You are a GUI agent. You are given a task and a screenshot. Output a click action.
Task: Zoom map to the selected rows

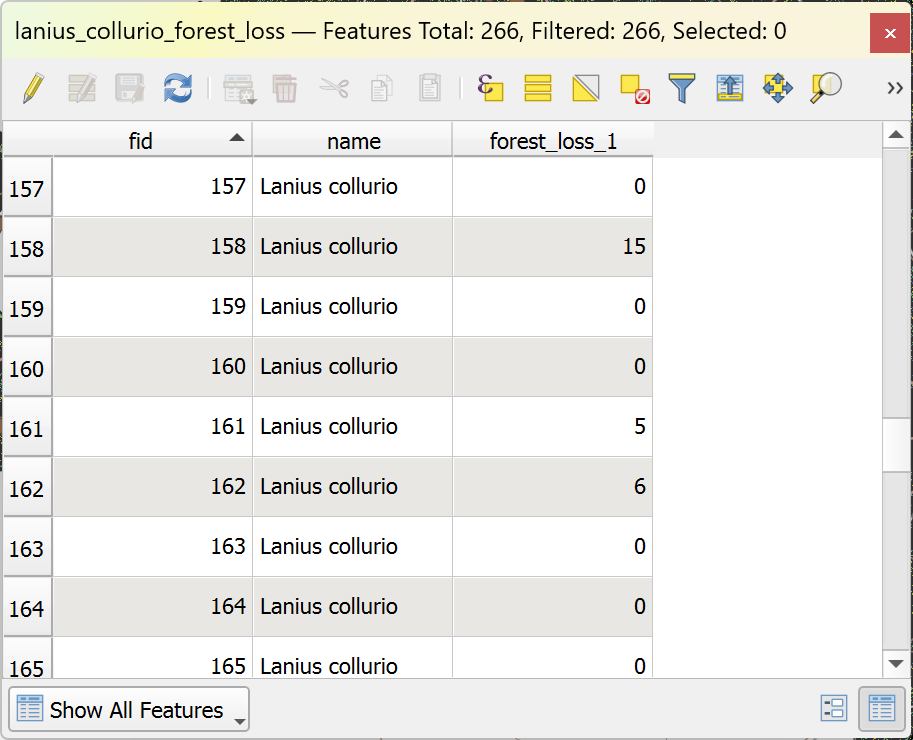[826, 88]
